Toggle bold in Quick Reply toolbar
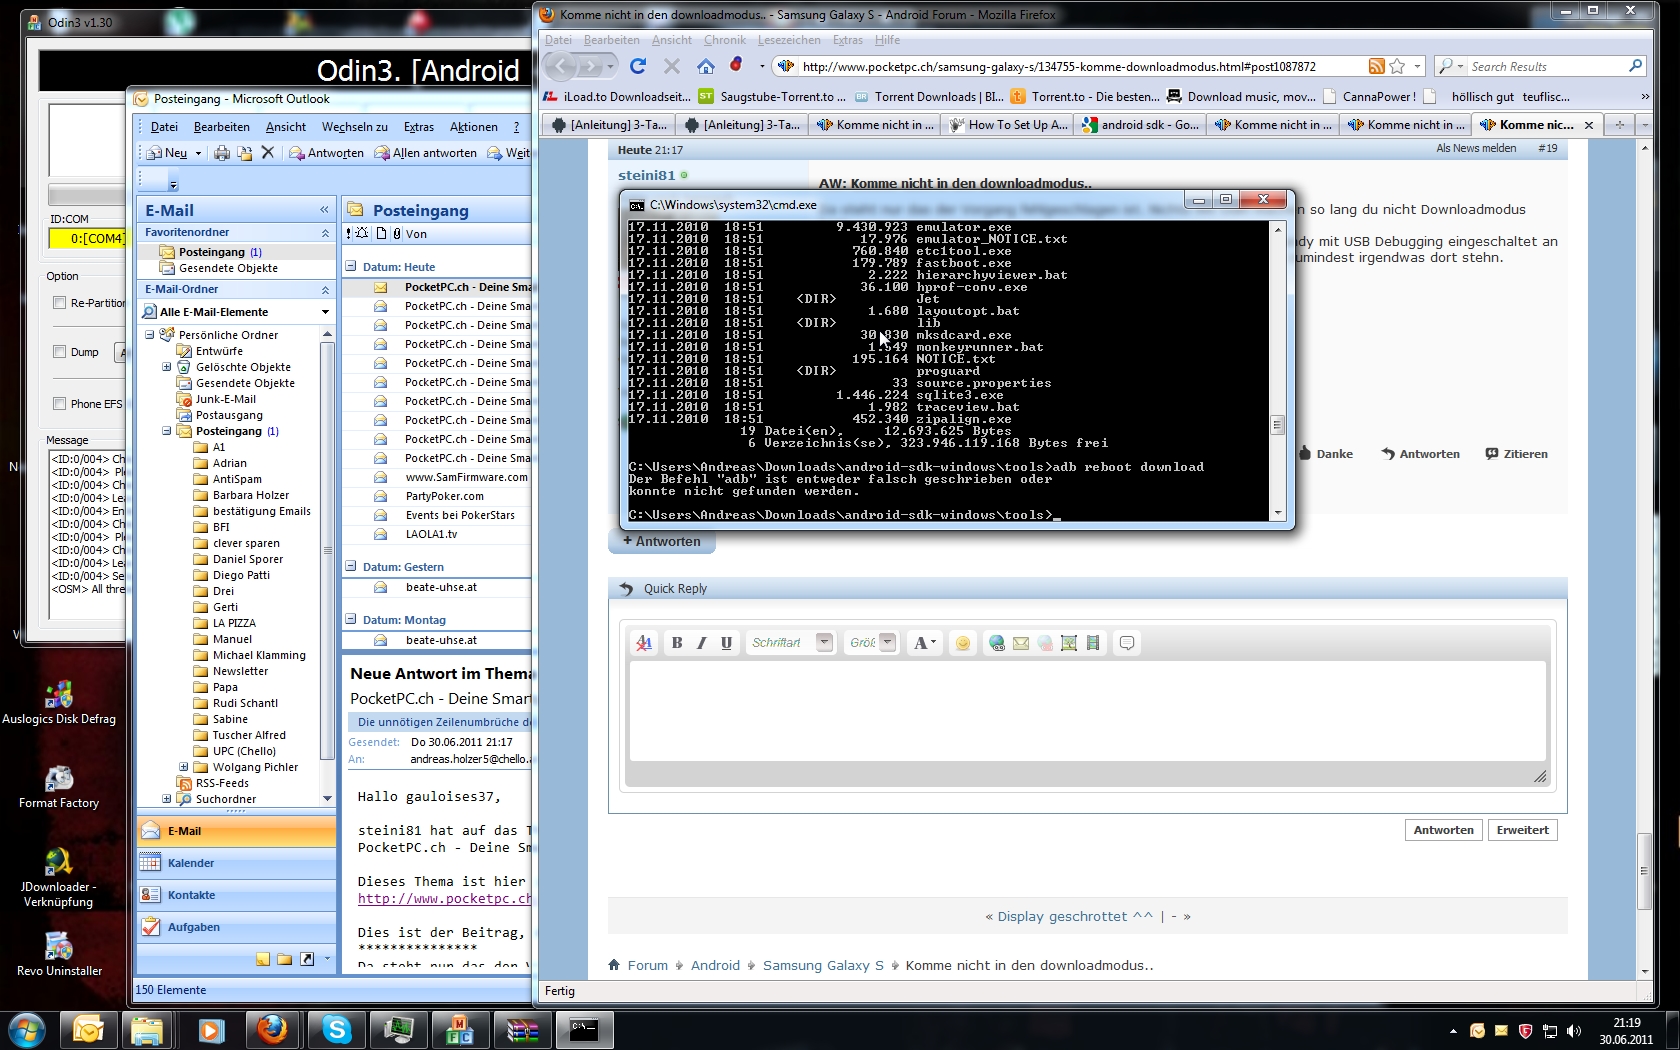The image size is (1680, 1050). point(677,643)
